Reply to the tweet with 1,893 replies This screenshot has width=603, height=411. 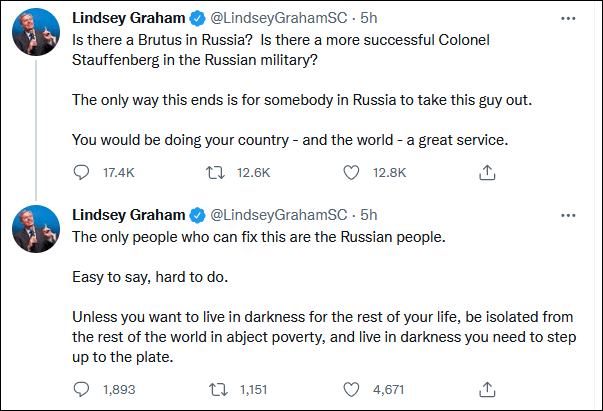82,387
